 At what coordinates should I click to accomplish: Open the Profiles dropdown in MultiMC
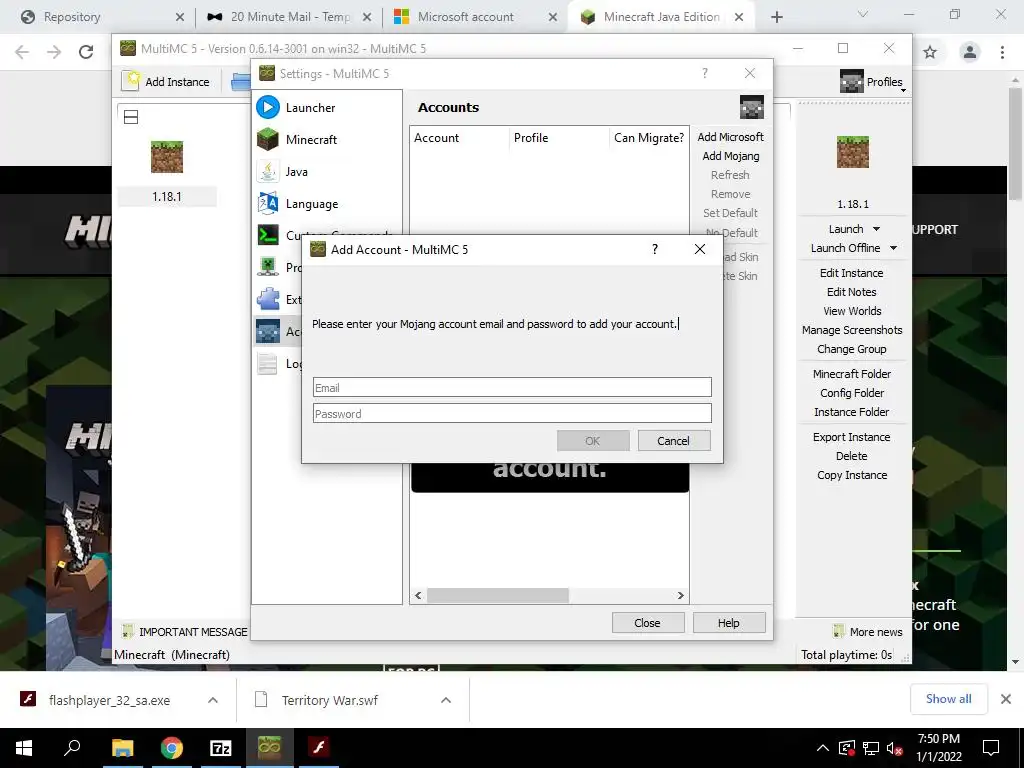pyautogui.click(x=874, y=82)
